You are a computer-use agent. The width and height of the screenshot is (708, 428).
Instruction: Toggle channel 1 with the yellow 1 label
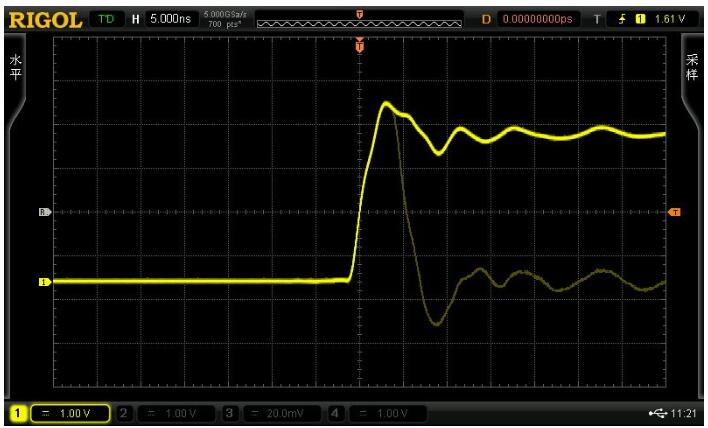click(17, 412)
